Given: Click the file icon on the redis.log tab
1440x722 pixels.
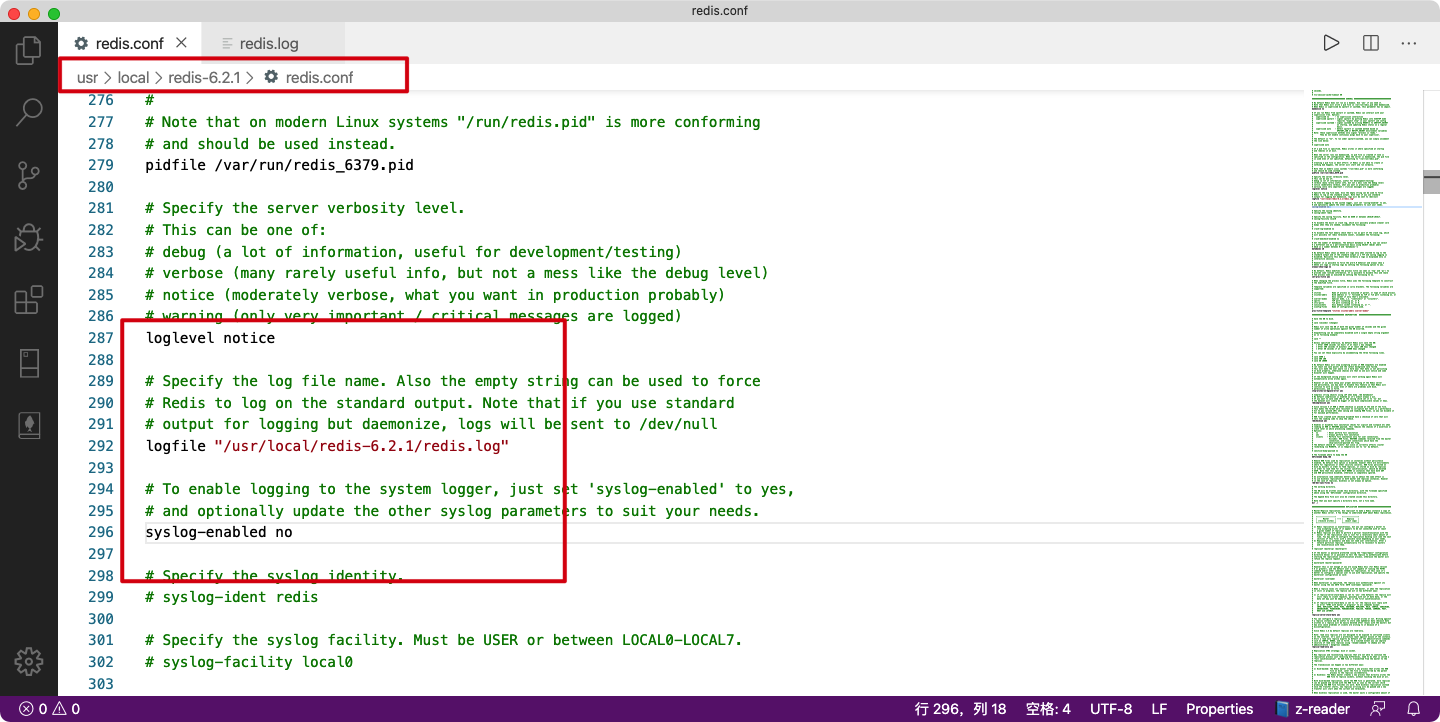Looking at the screenshot, I should (x=227, y=44).
